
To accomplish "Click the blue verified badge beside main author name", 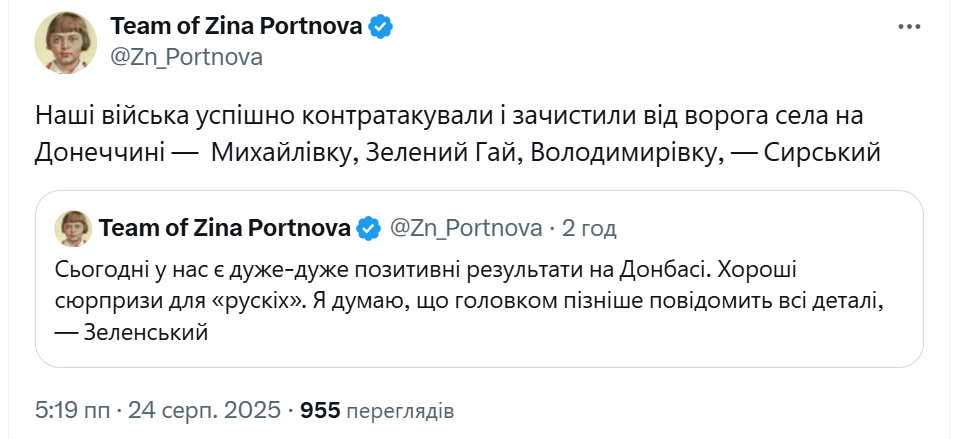I will (380, 27).
